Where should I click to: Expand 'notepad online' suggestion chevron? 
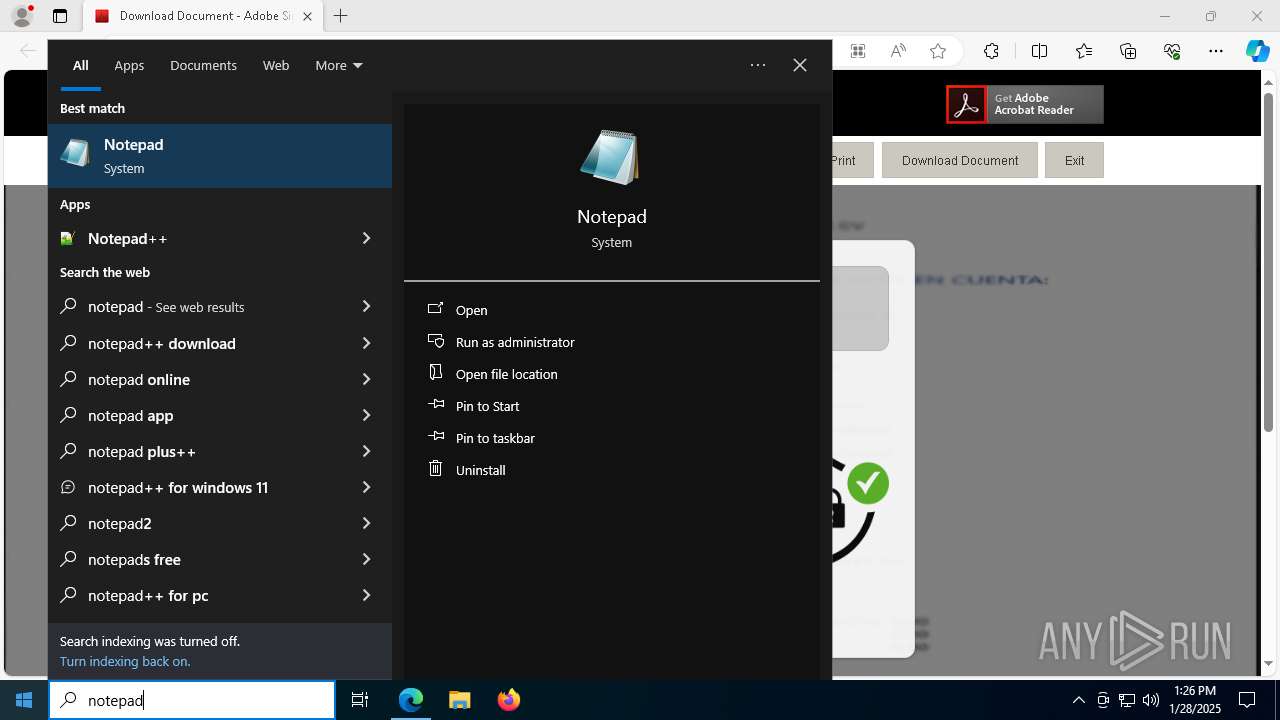click(366, 379)
